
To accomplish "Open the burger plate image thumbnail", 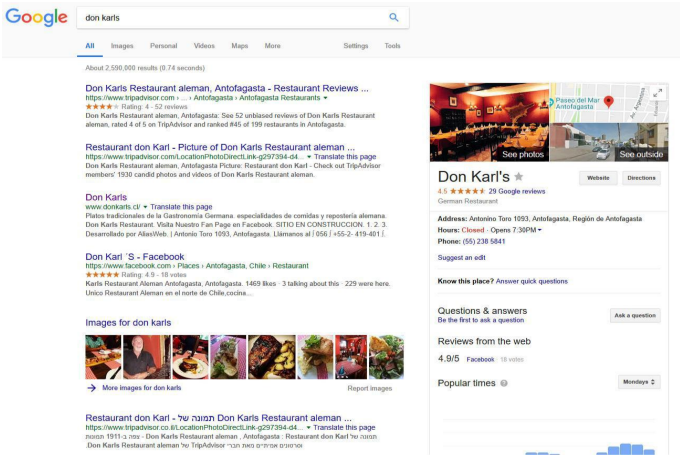I will pos(190,357).
